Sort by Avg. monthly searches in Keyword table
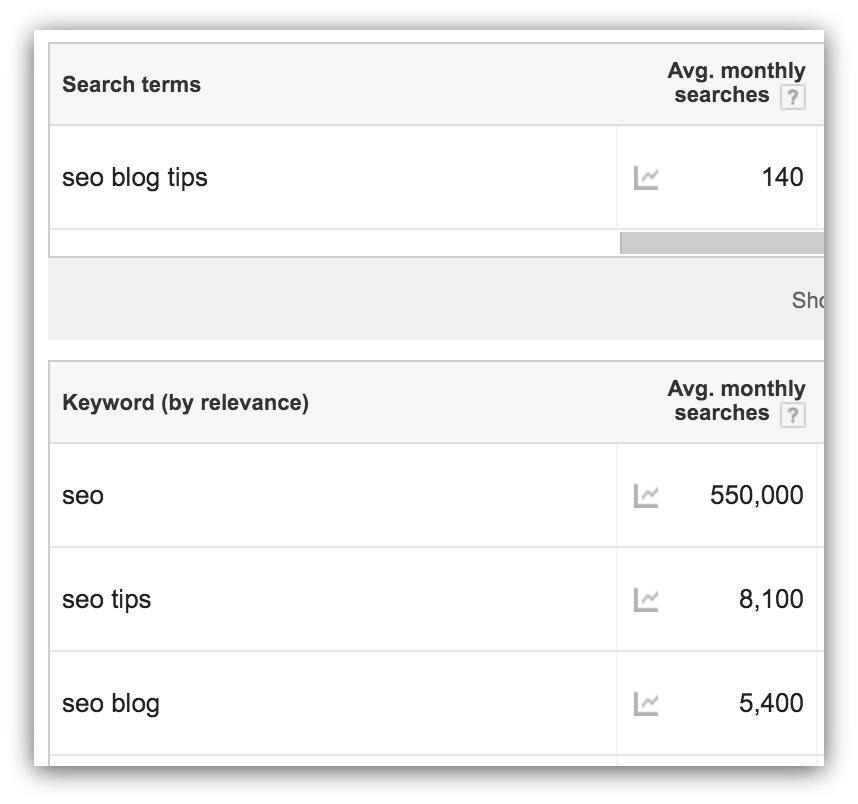This screenshot has height=804, width=858. coord(736,400)
